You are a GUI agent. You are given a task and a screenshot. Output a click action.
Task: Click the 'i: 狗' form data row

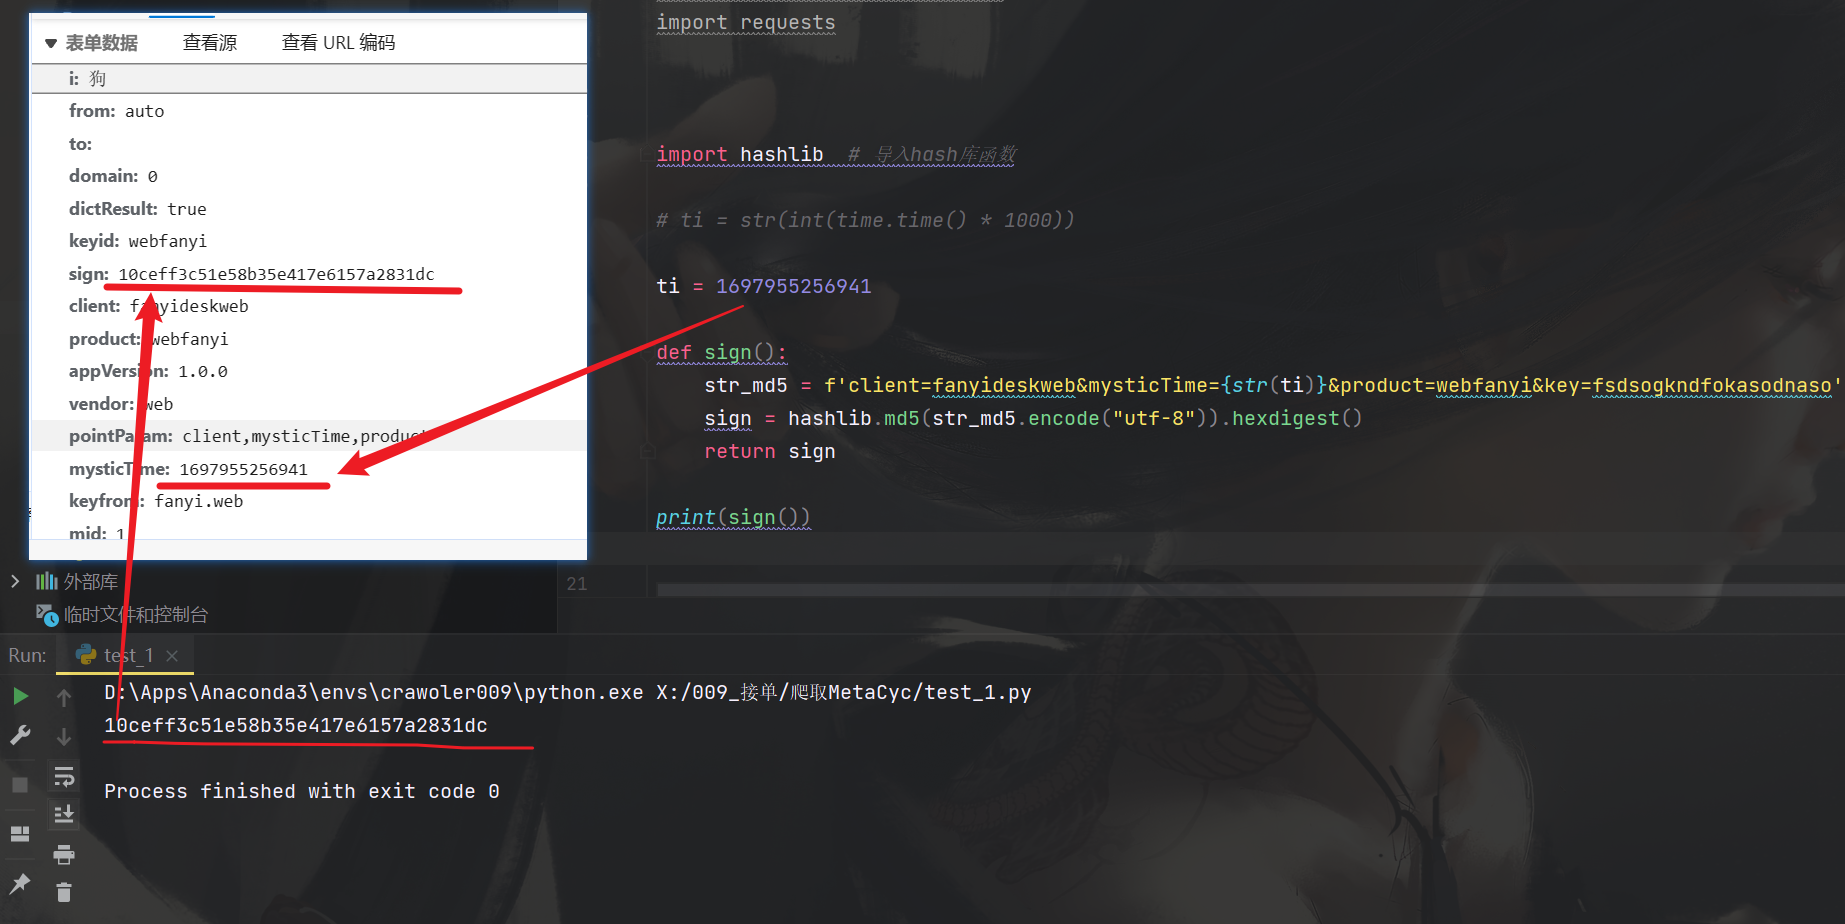click(309, 78)
